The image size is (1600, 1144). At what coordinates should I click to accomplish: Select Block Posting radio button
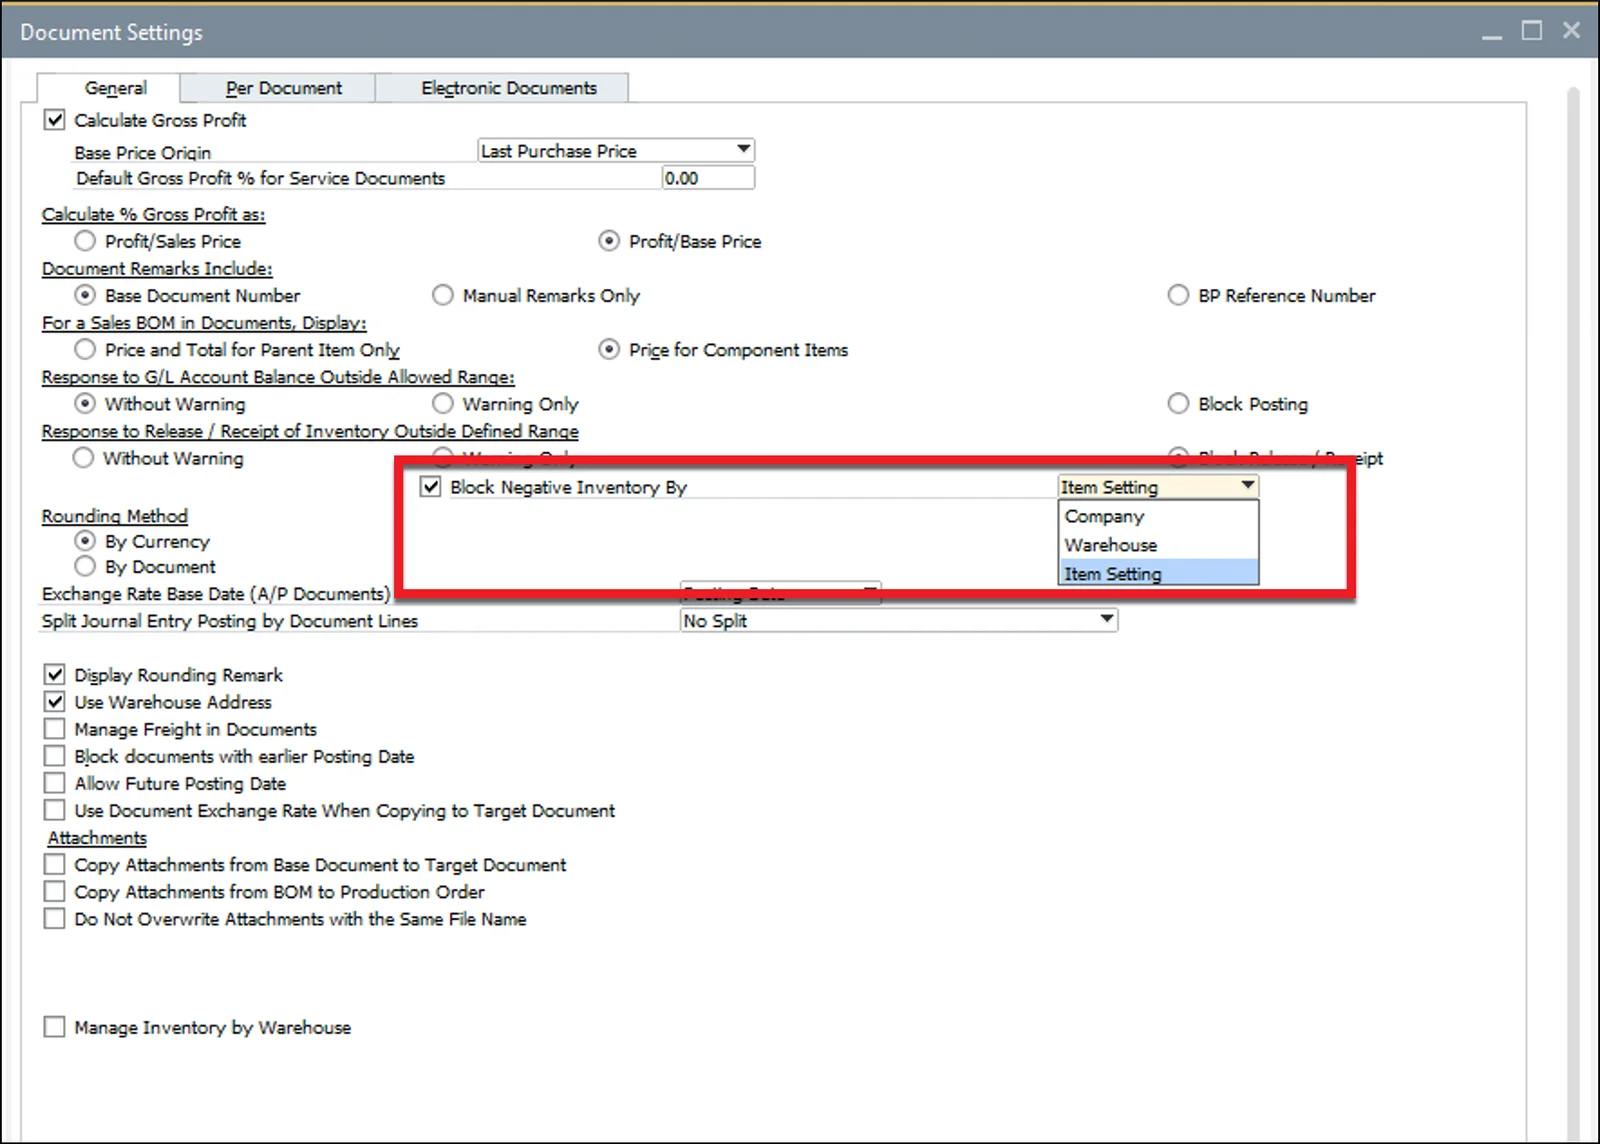pos(1179,404)
